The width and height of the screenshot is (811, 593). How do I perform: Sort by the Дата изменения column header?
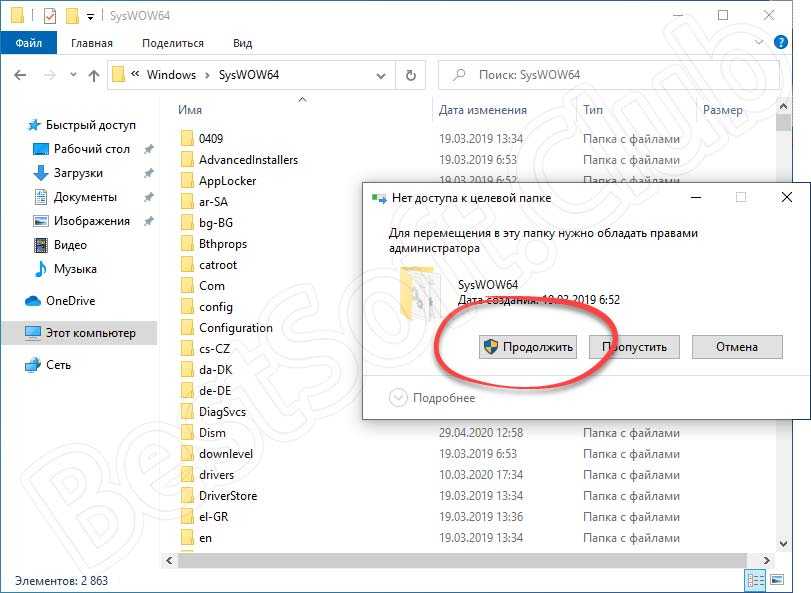click(x=483, y=110)
